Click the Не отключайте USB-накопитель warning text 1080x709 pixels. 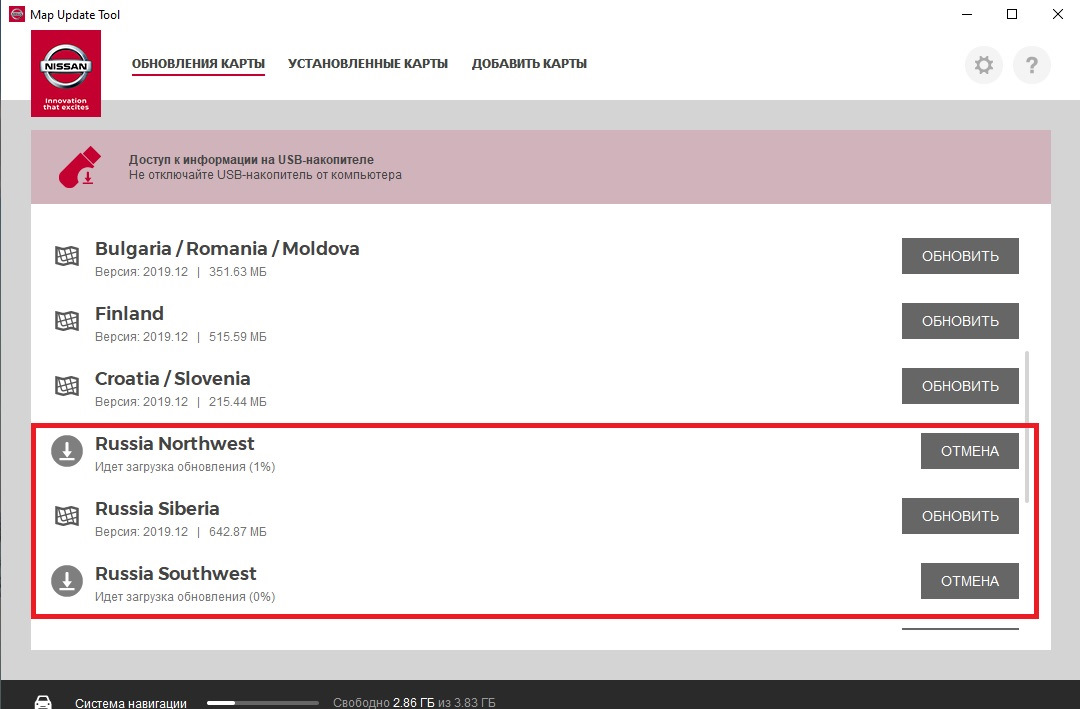tap(265, 175)
